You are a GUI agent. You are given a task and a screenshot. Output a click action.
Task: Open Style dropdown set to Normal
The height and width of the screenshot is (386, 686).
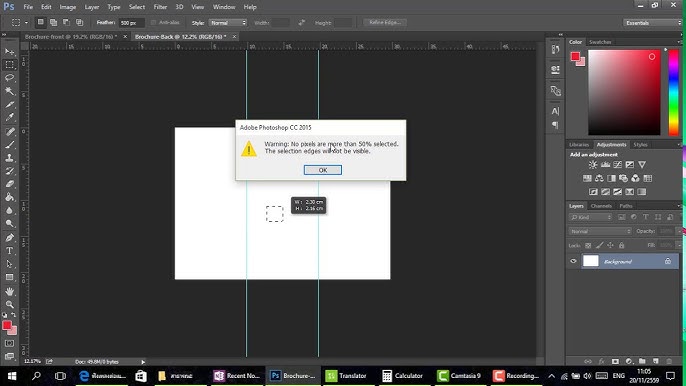click(228, 23)
